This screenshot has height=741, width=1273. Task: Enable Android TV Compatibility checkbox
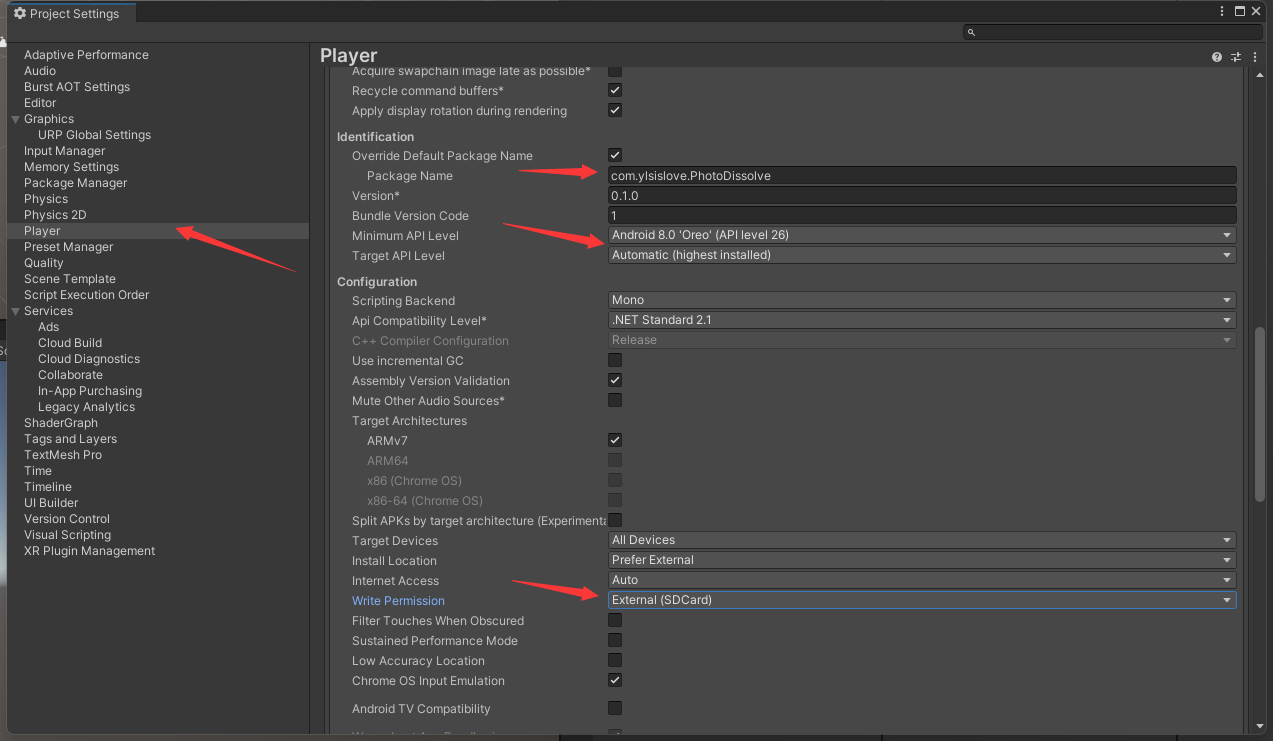click(615, 708)
